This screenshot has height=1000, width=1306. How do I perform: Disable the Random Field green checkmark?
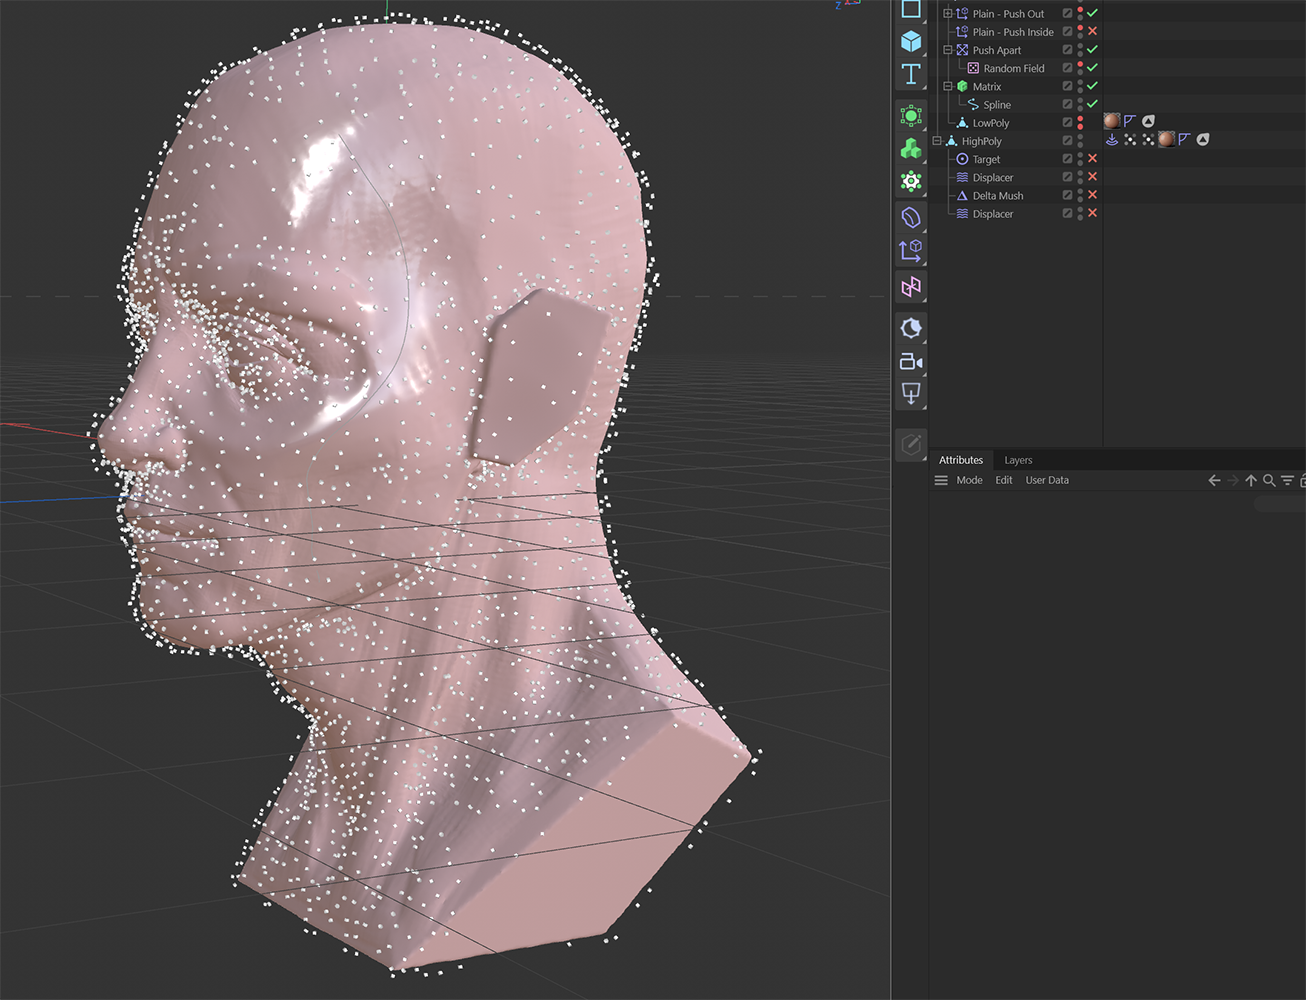[1093, 68]
